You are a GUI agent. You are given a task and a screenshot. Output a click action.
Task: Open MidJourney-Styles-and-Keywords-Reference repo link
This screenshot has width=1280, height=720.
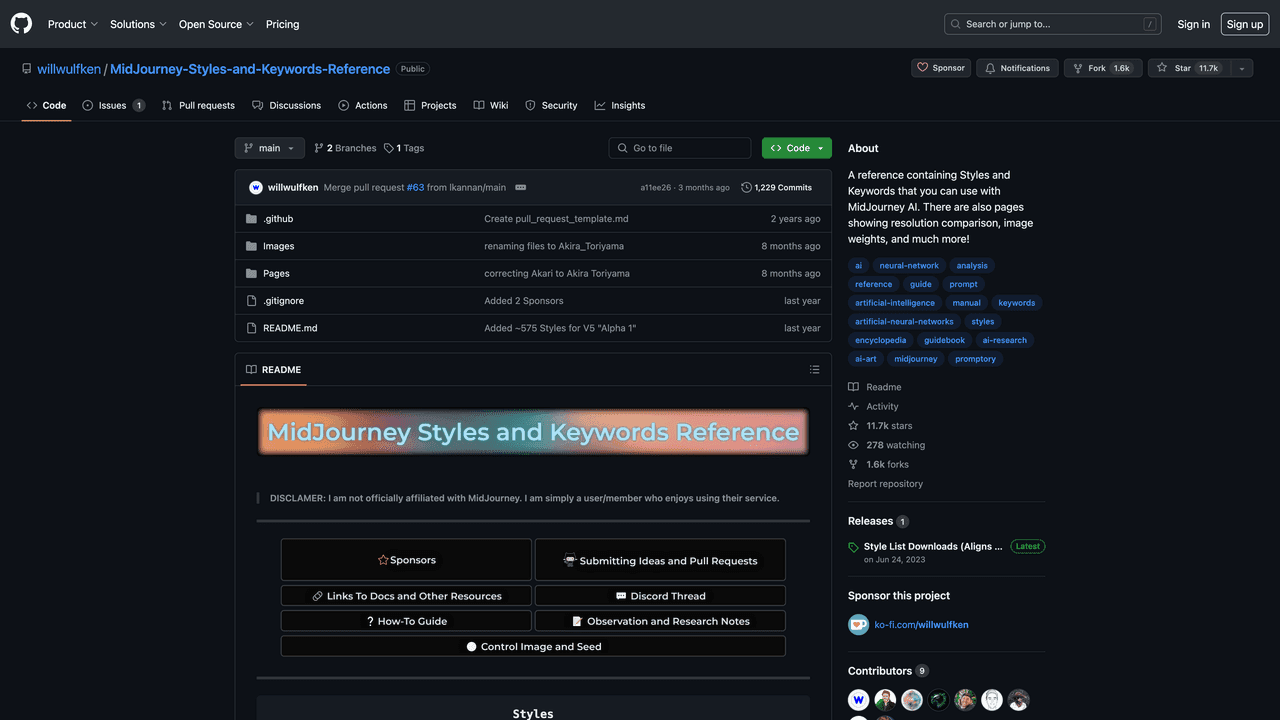coord(250,69)
